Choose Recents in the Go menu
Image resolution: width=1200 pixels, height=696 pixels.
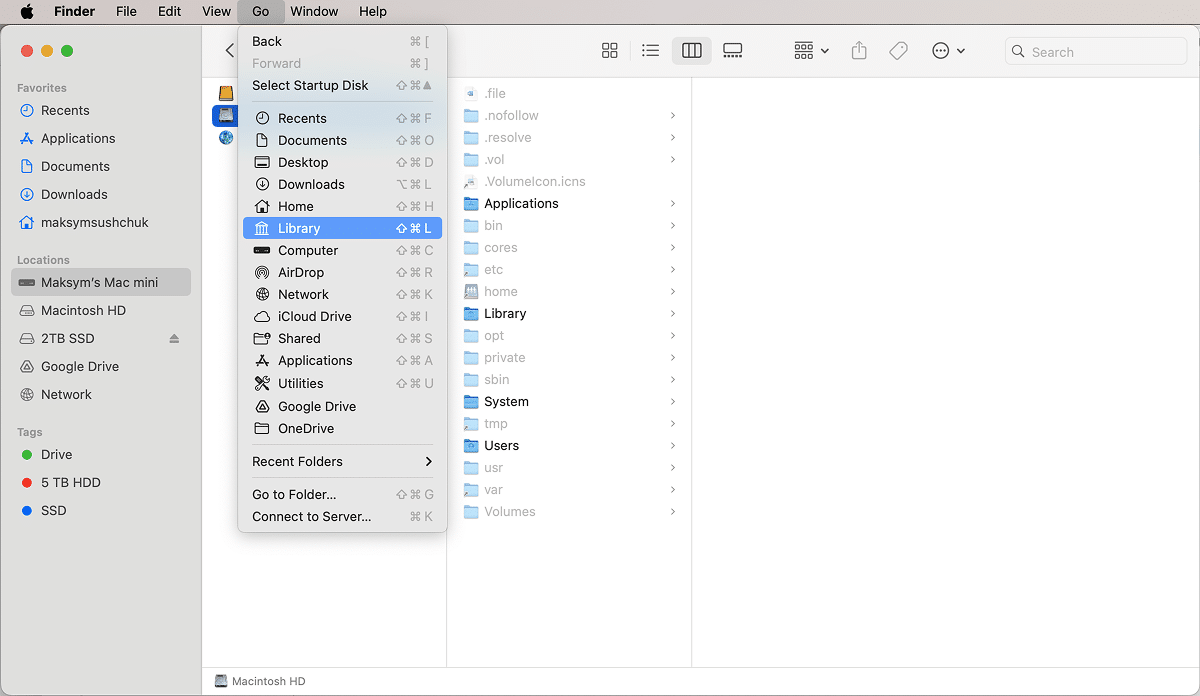tap(342, 118)
